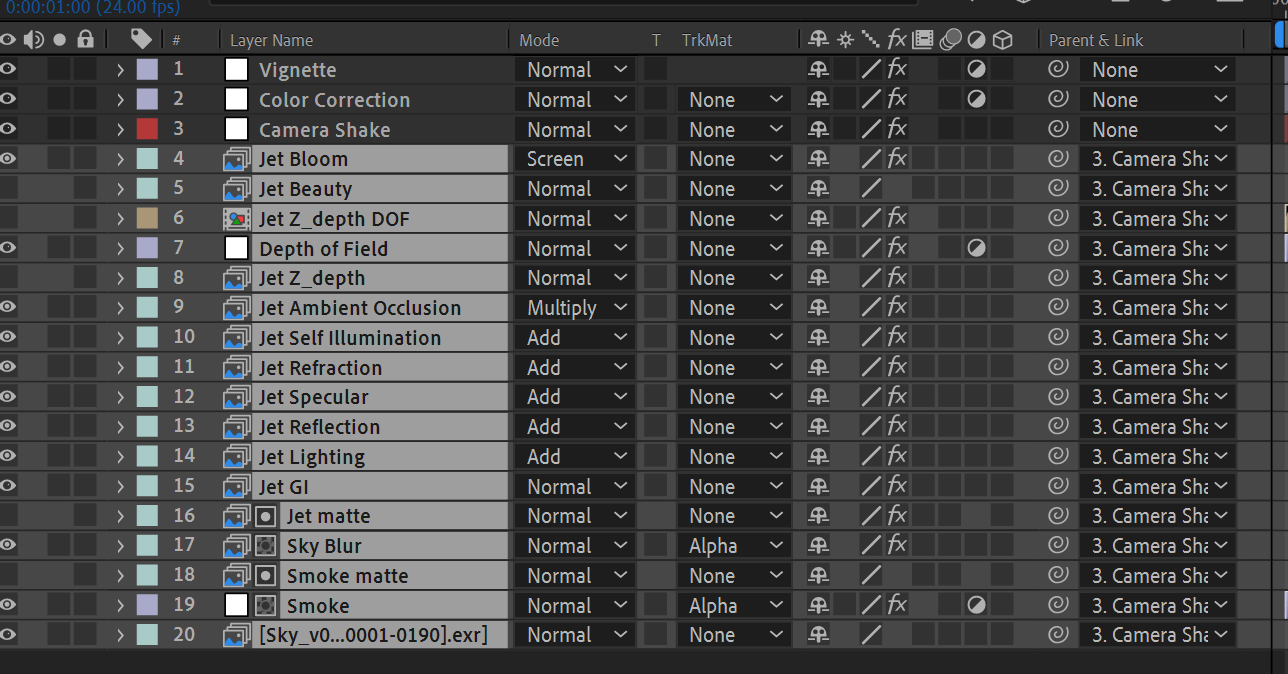Click the shy switch on Jet Specular layer
Image resolution: width=1288 pixels, height=674 pixels.
(x=819, y=397)
